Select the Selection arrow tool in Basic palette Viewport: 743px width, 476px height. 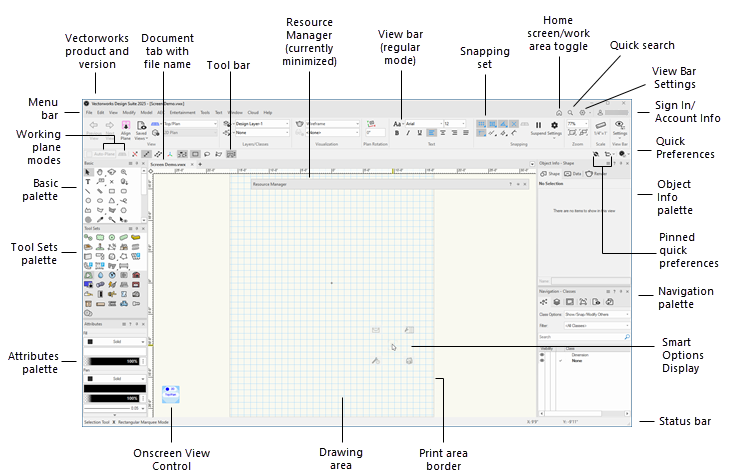point(87,172)
